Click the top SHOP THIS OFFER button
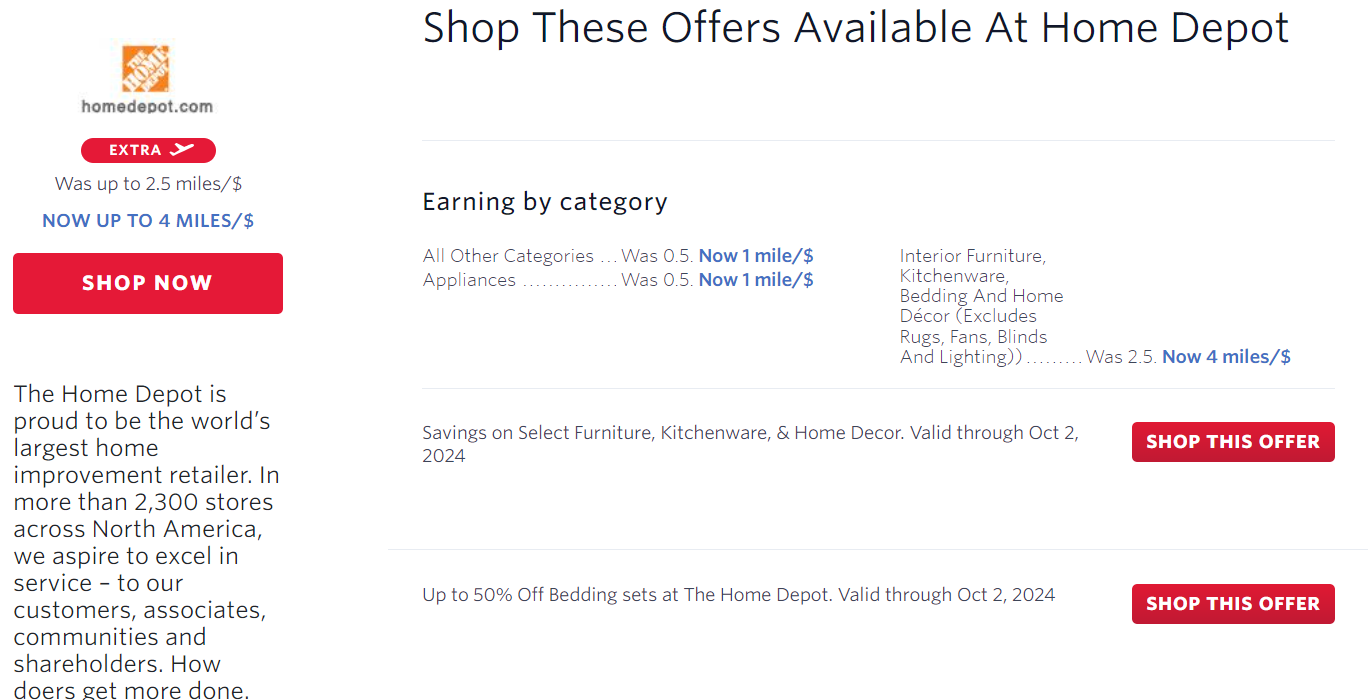 point(1232,441)
